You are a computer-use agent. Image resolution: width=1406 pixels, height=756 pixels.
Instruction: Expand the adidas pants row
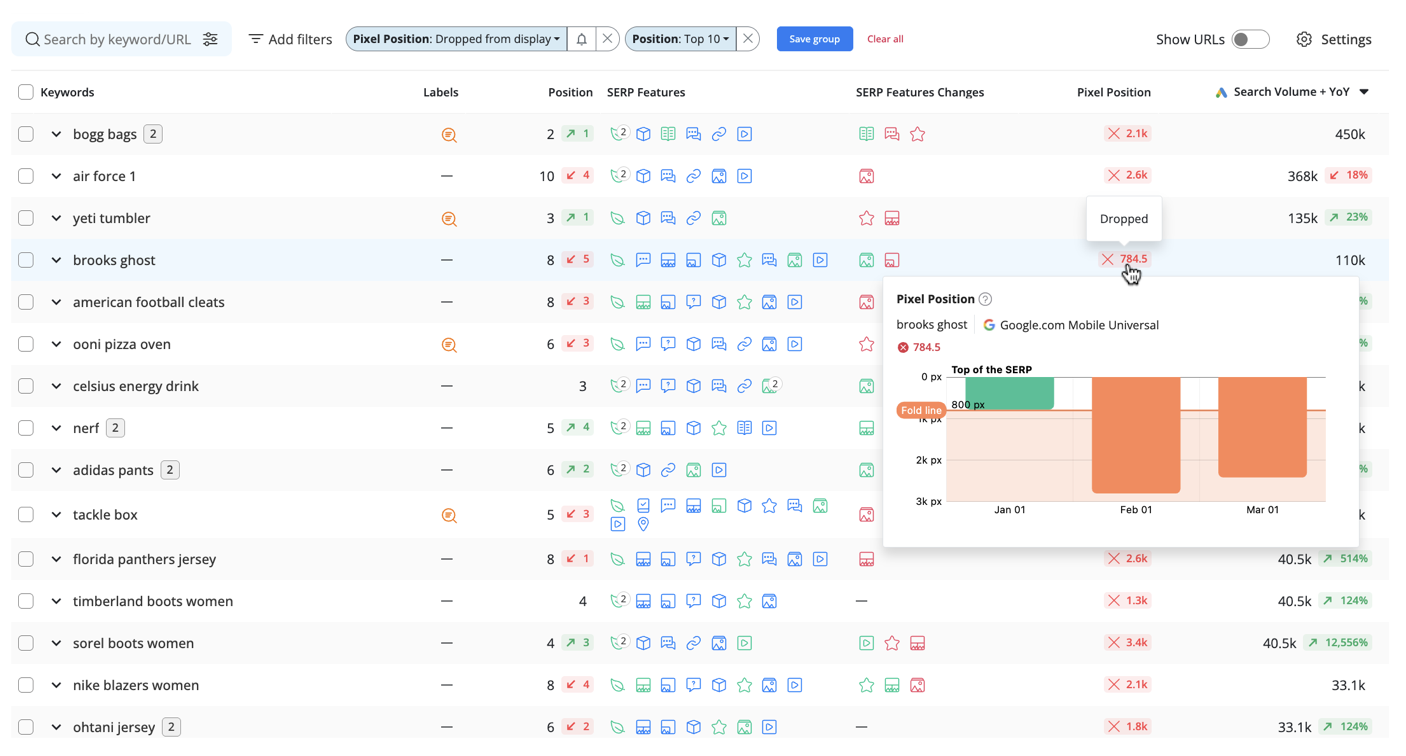point(56,470)
